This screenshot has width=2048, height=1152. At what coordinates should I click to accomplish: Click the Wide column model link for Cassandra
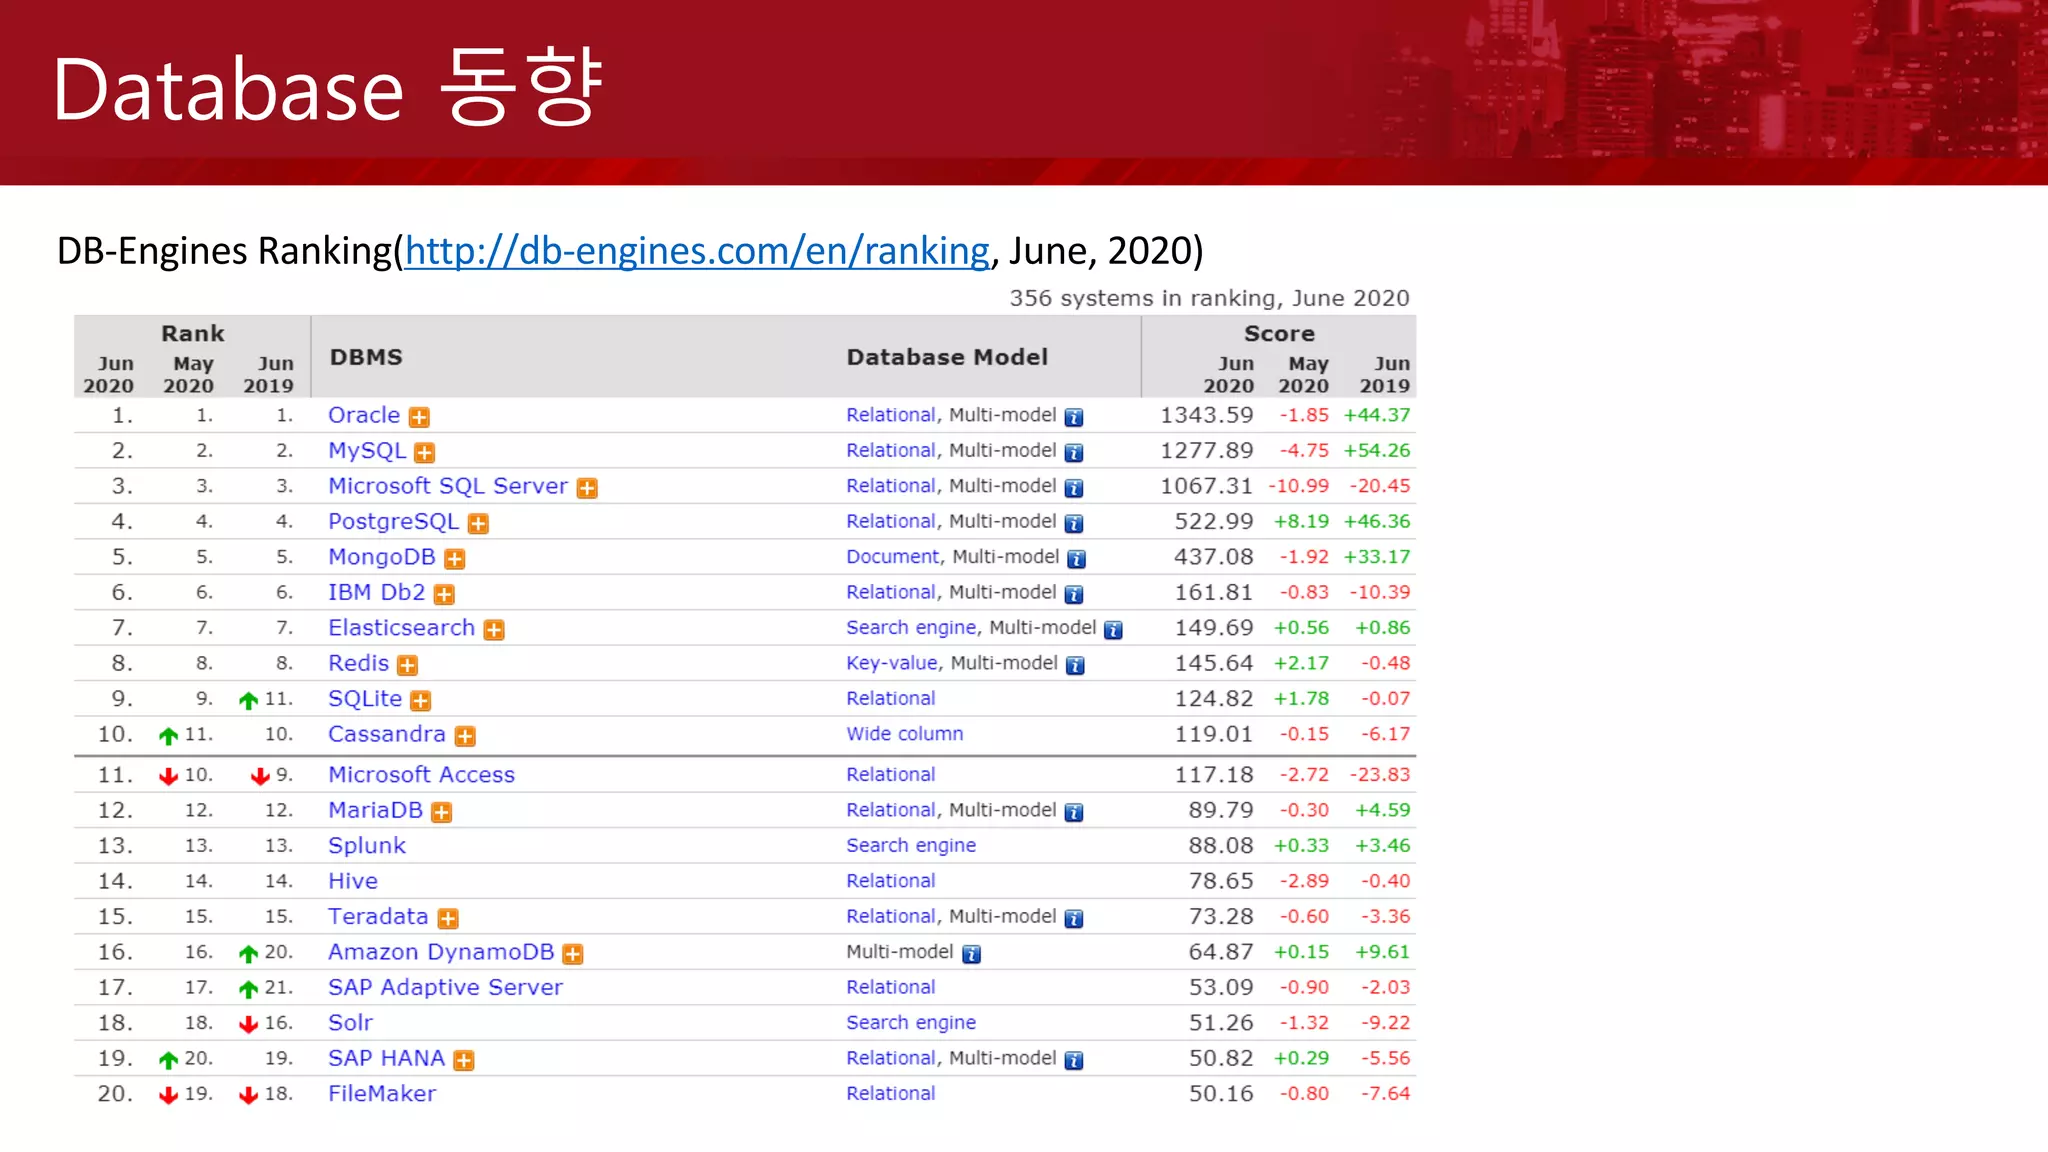pyautogui.click(x=905, y=734)
